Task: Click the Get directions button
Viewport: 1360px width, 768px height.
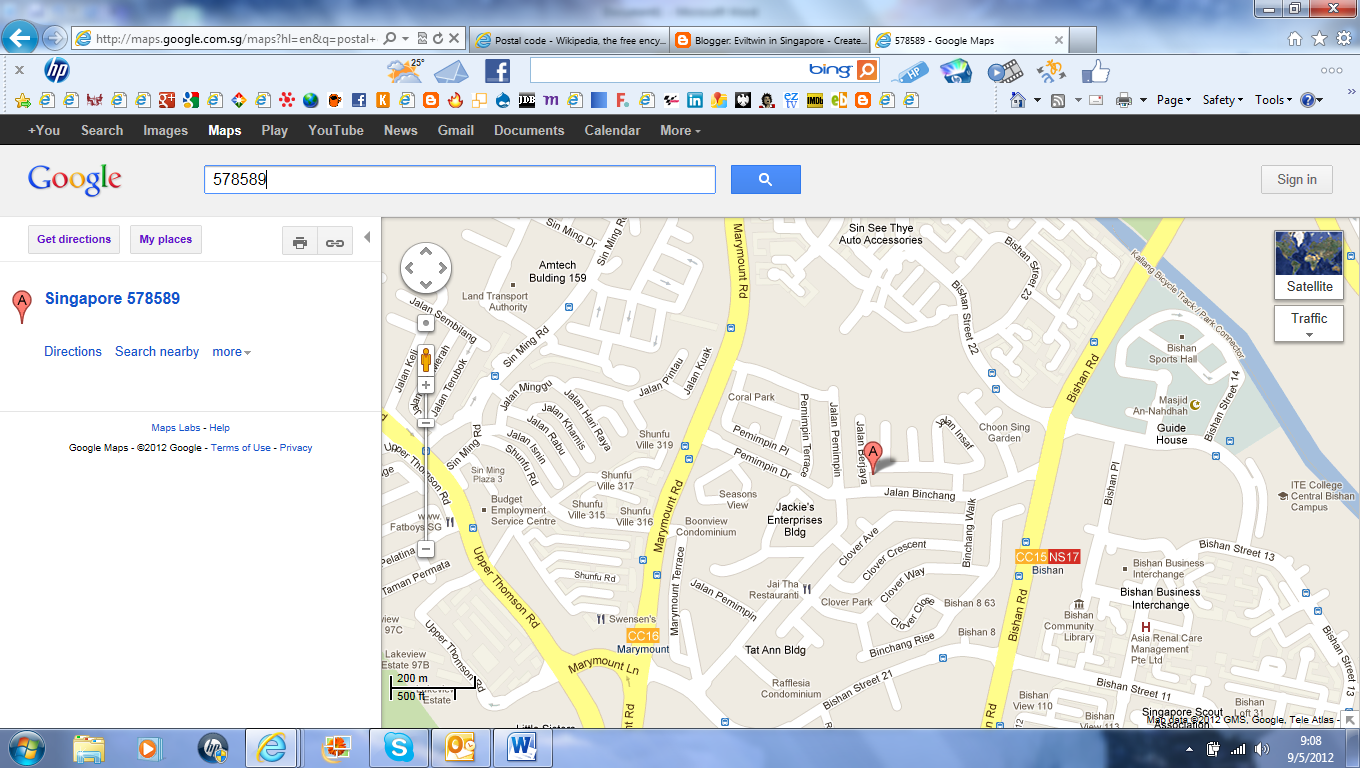Action: [72, 239]
